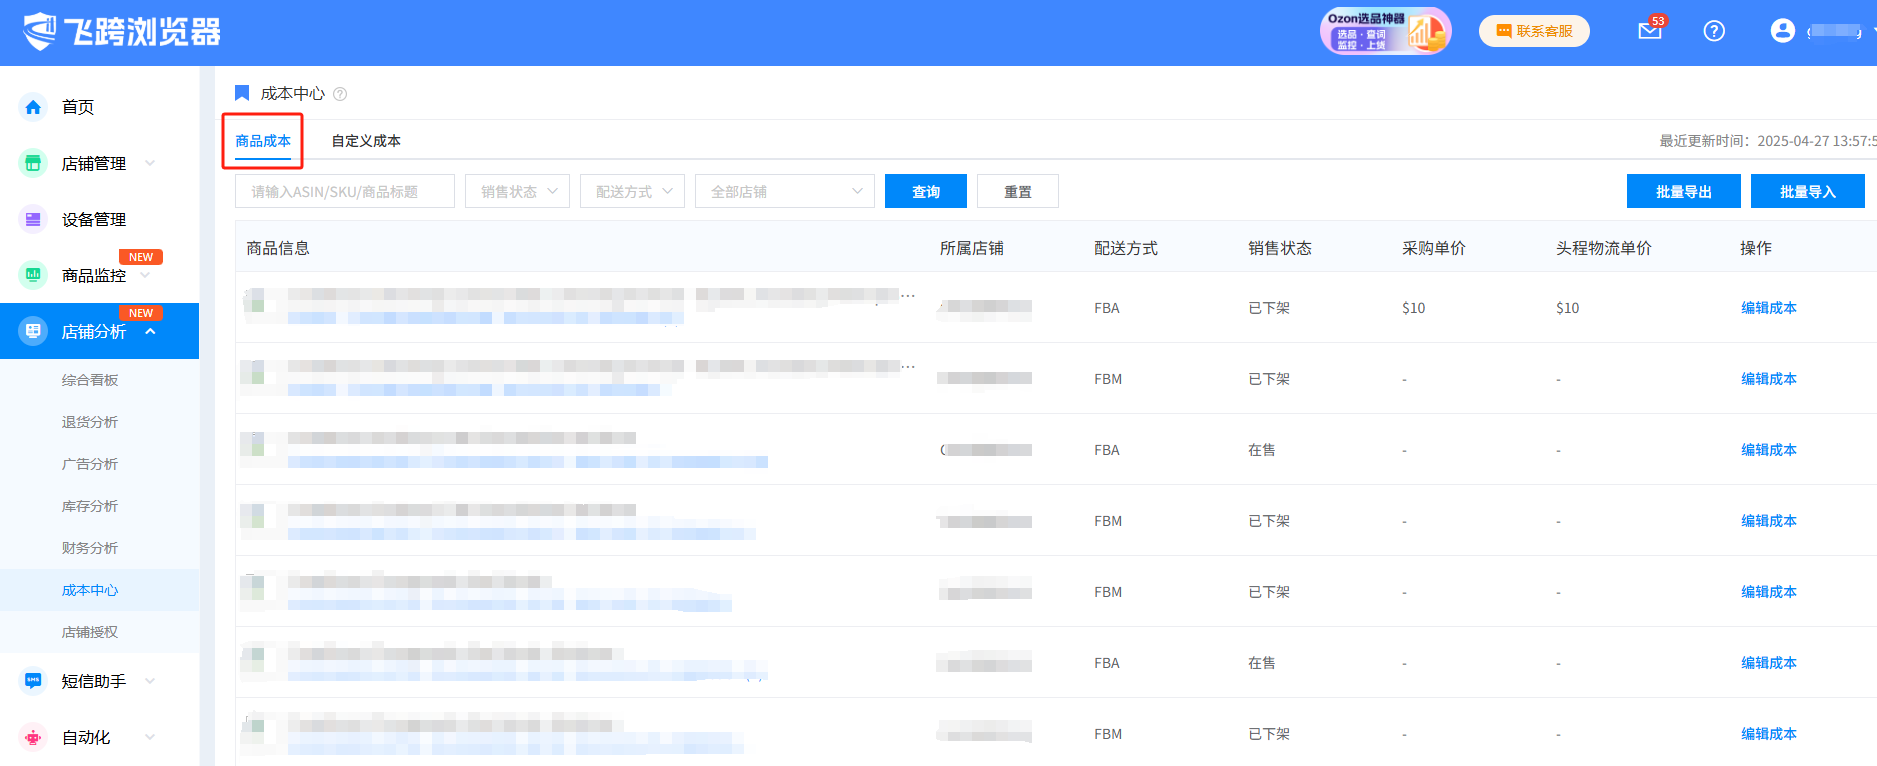Click the info icon beside 成本中心 title
This screenshot has height=766, width=1877.
(340, 94)
